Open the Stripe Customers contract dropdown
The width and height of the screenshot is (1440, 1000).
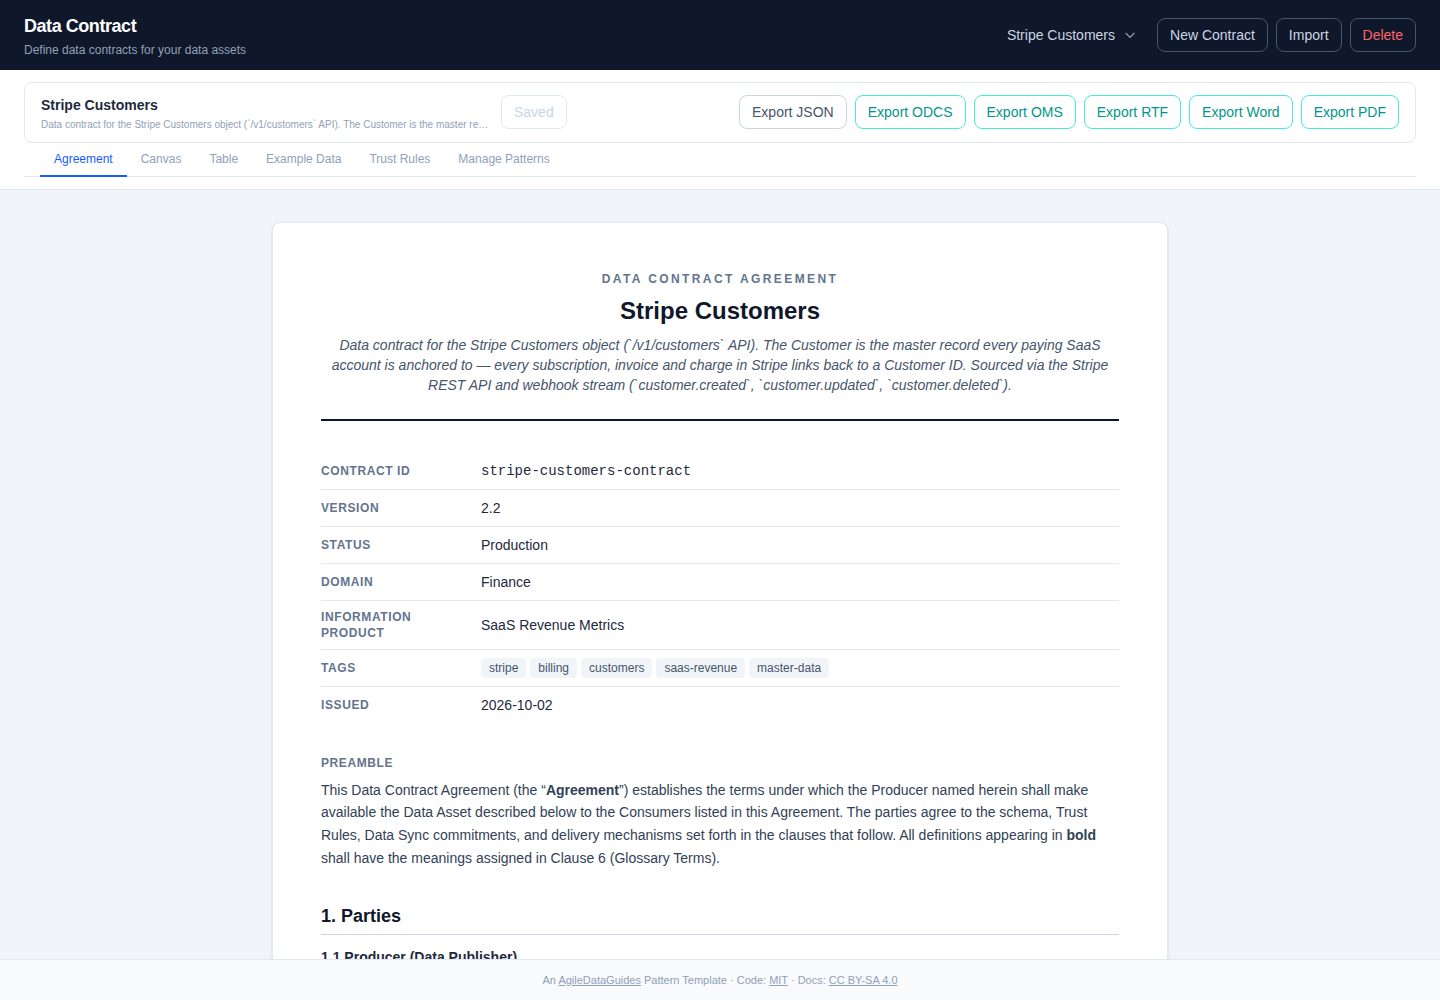click(x=1071, y=35)
